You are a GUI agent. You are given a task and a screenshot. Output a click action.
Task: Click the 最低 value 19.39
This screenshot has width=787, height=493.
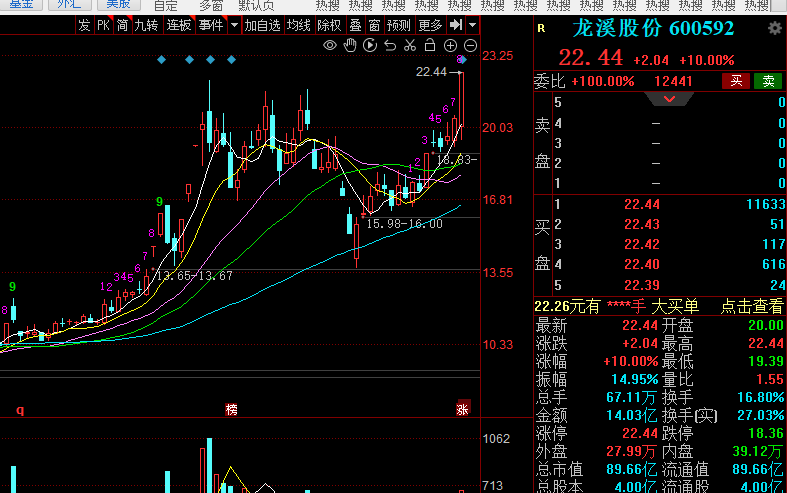tap(765, 361)
